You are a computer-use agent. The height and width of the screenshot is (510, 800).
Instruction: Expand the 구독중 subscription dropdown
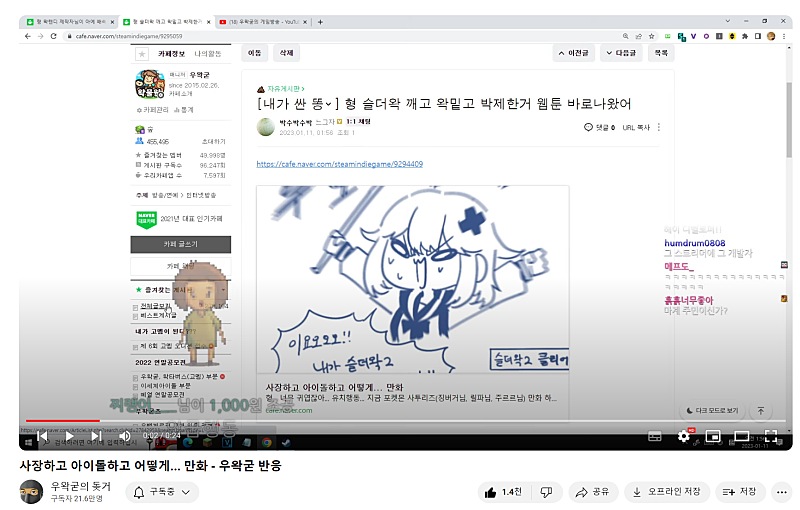[162, 492]
